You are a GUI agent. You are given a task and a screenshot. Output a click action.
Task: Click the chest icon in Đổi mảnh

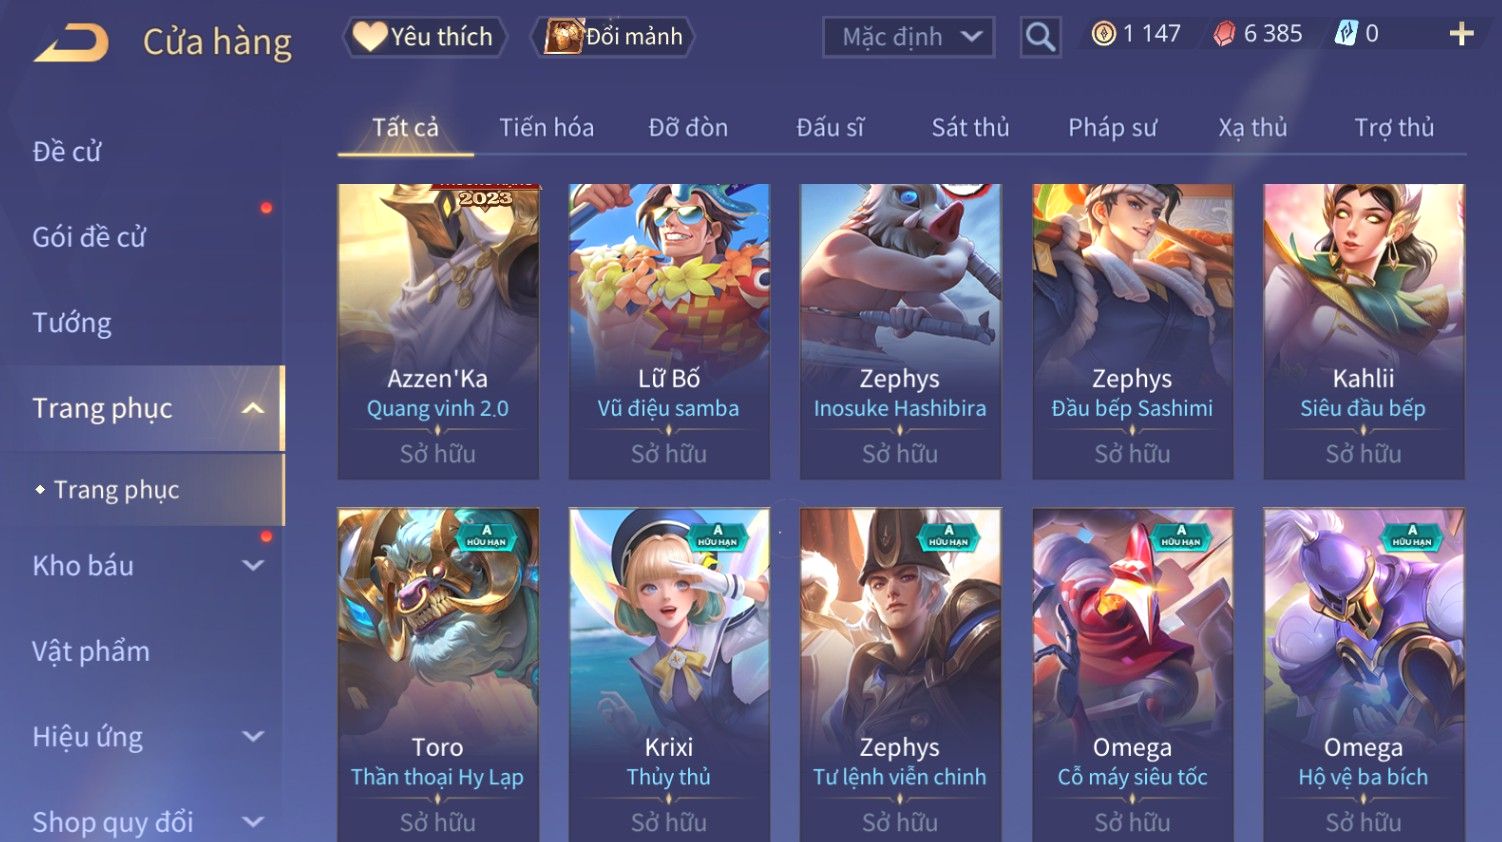[564, 37]
